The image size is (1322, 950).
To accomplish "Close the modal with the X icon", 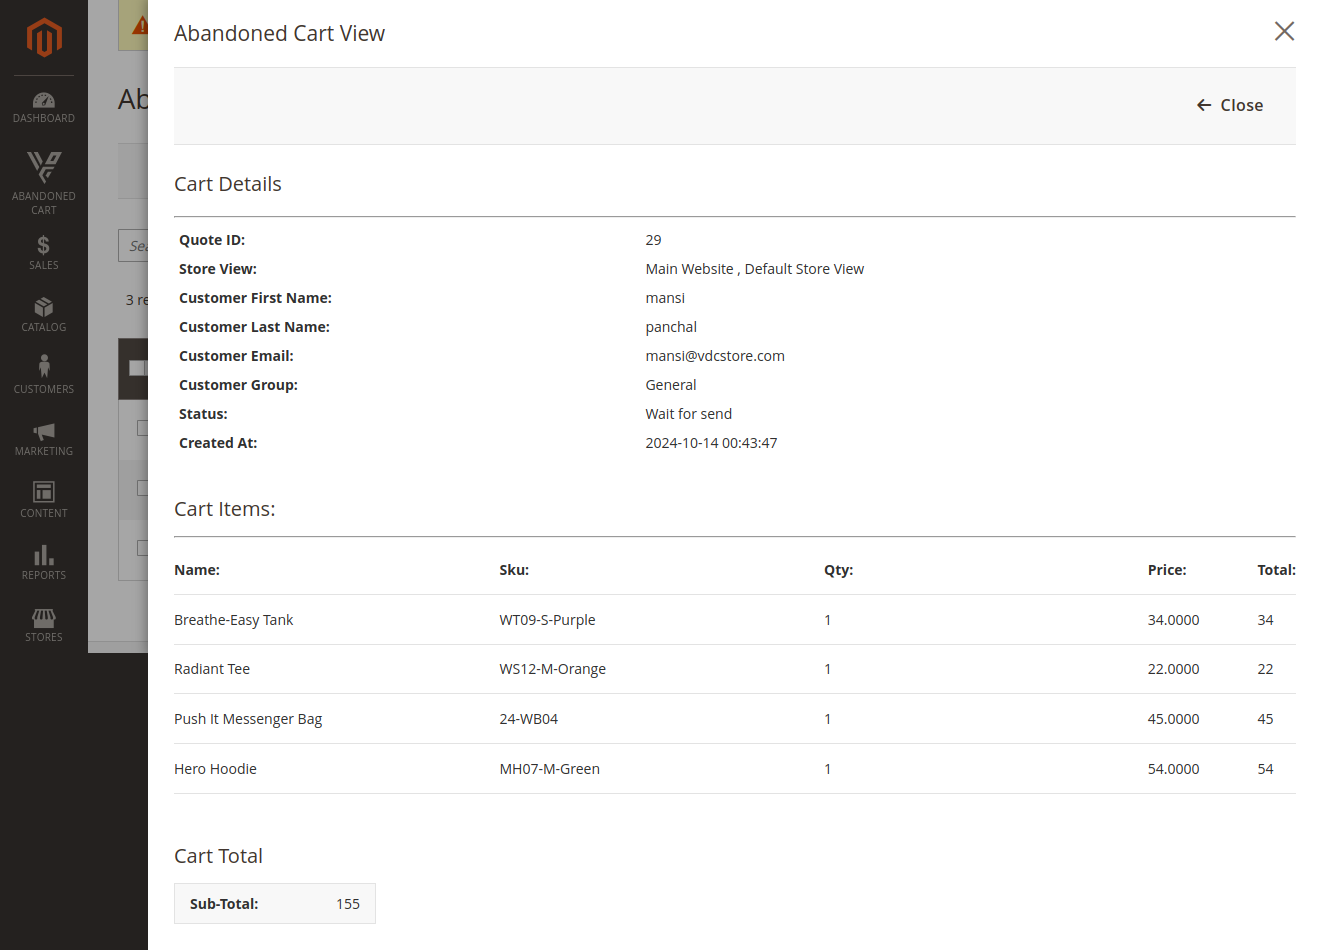I will 1284,32.
